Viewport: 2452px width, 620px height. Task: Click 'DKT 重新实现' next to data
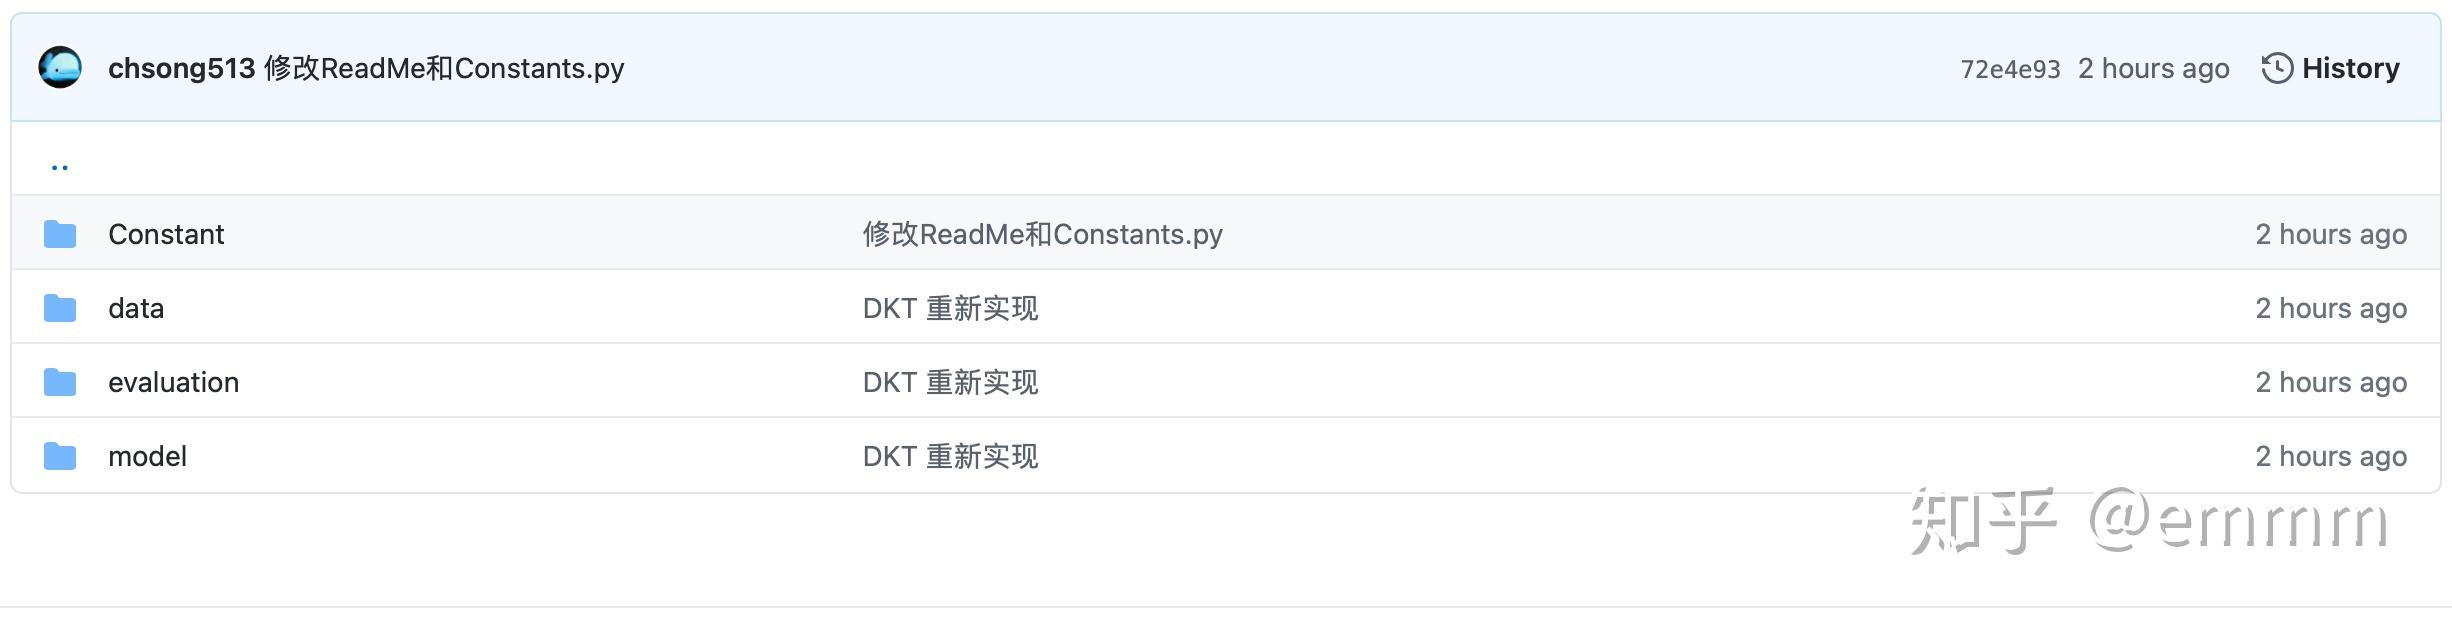click(949, 307)
